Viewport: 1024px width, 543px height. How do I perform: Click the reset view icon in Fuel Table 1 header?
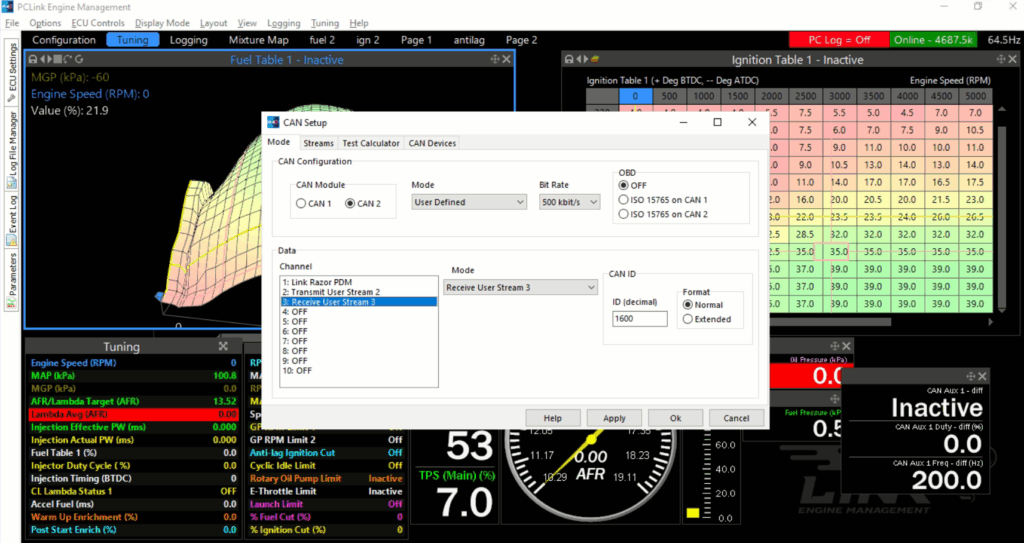tap(79, 59)
